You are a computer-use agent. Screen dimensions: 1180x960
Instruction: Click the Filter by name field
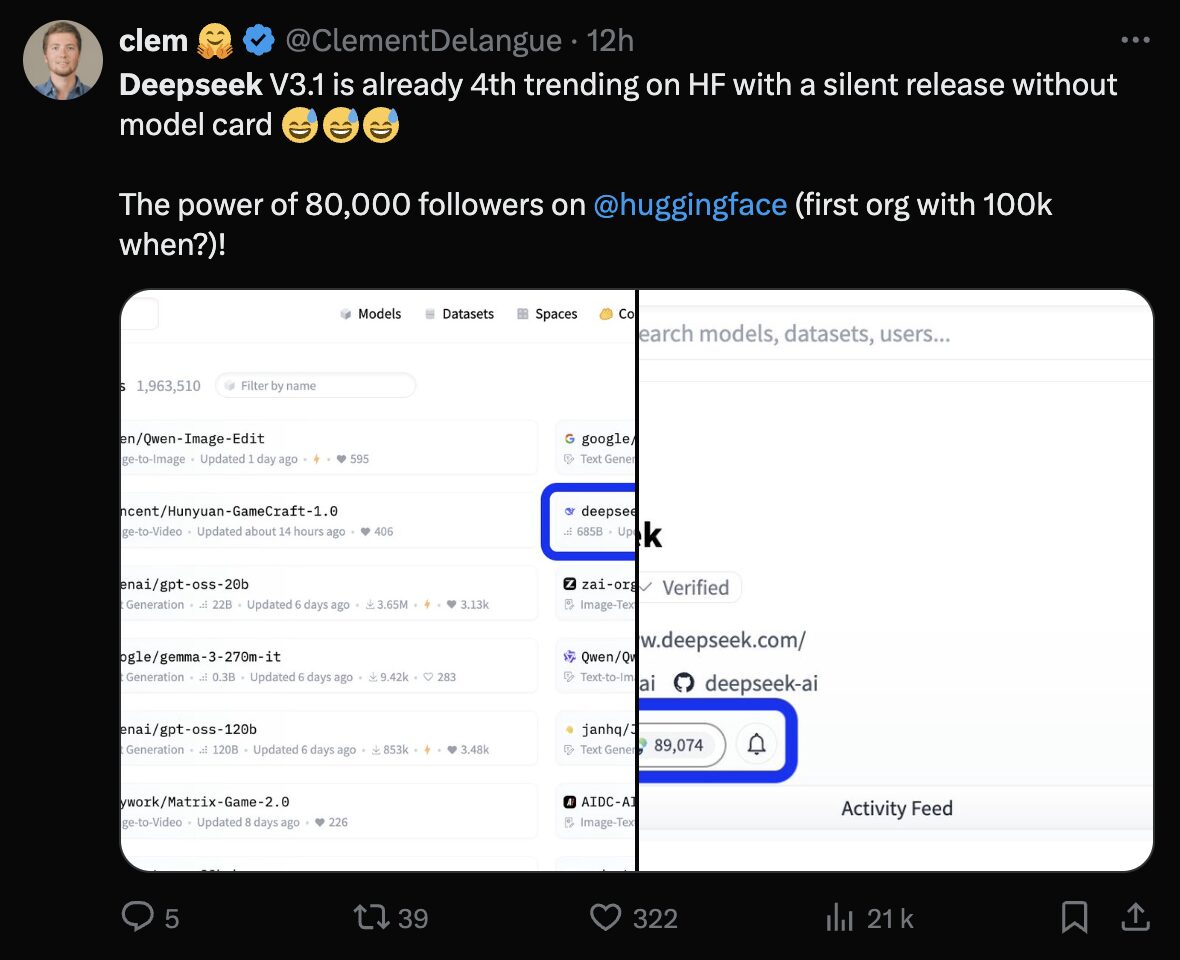click(315, 386)
